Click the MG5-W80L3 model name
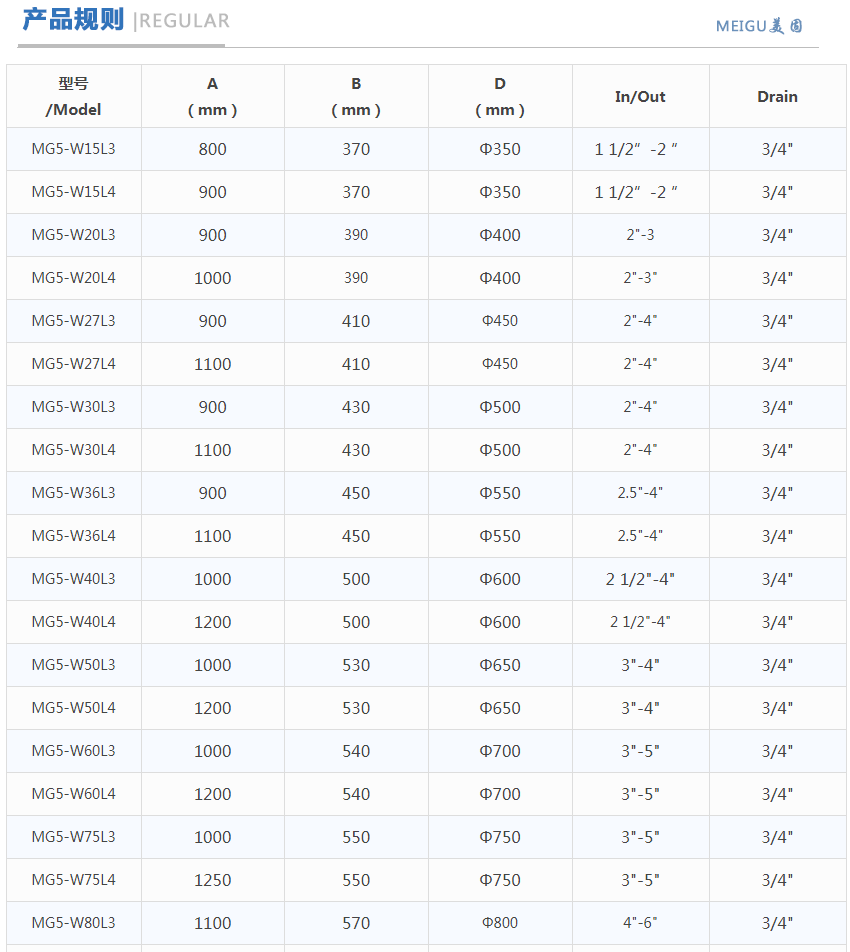850x952 pixels. [x=74, y=923]
